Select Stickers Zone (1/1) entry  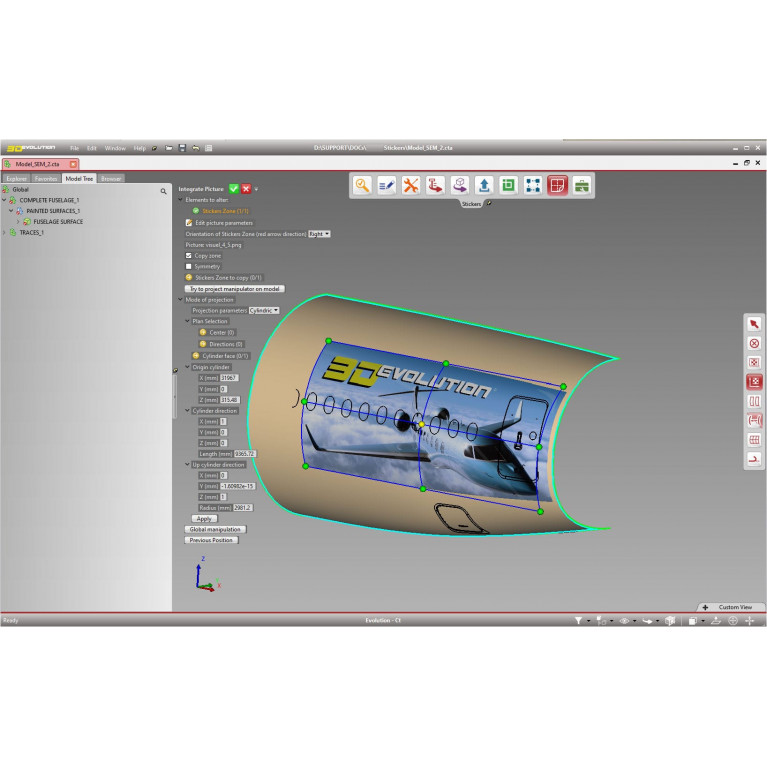(226, 211)
